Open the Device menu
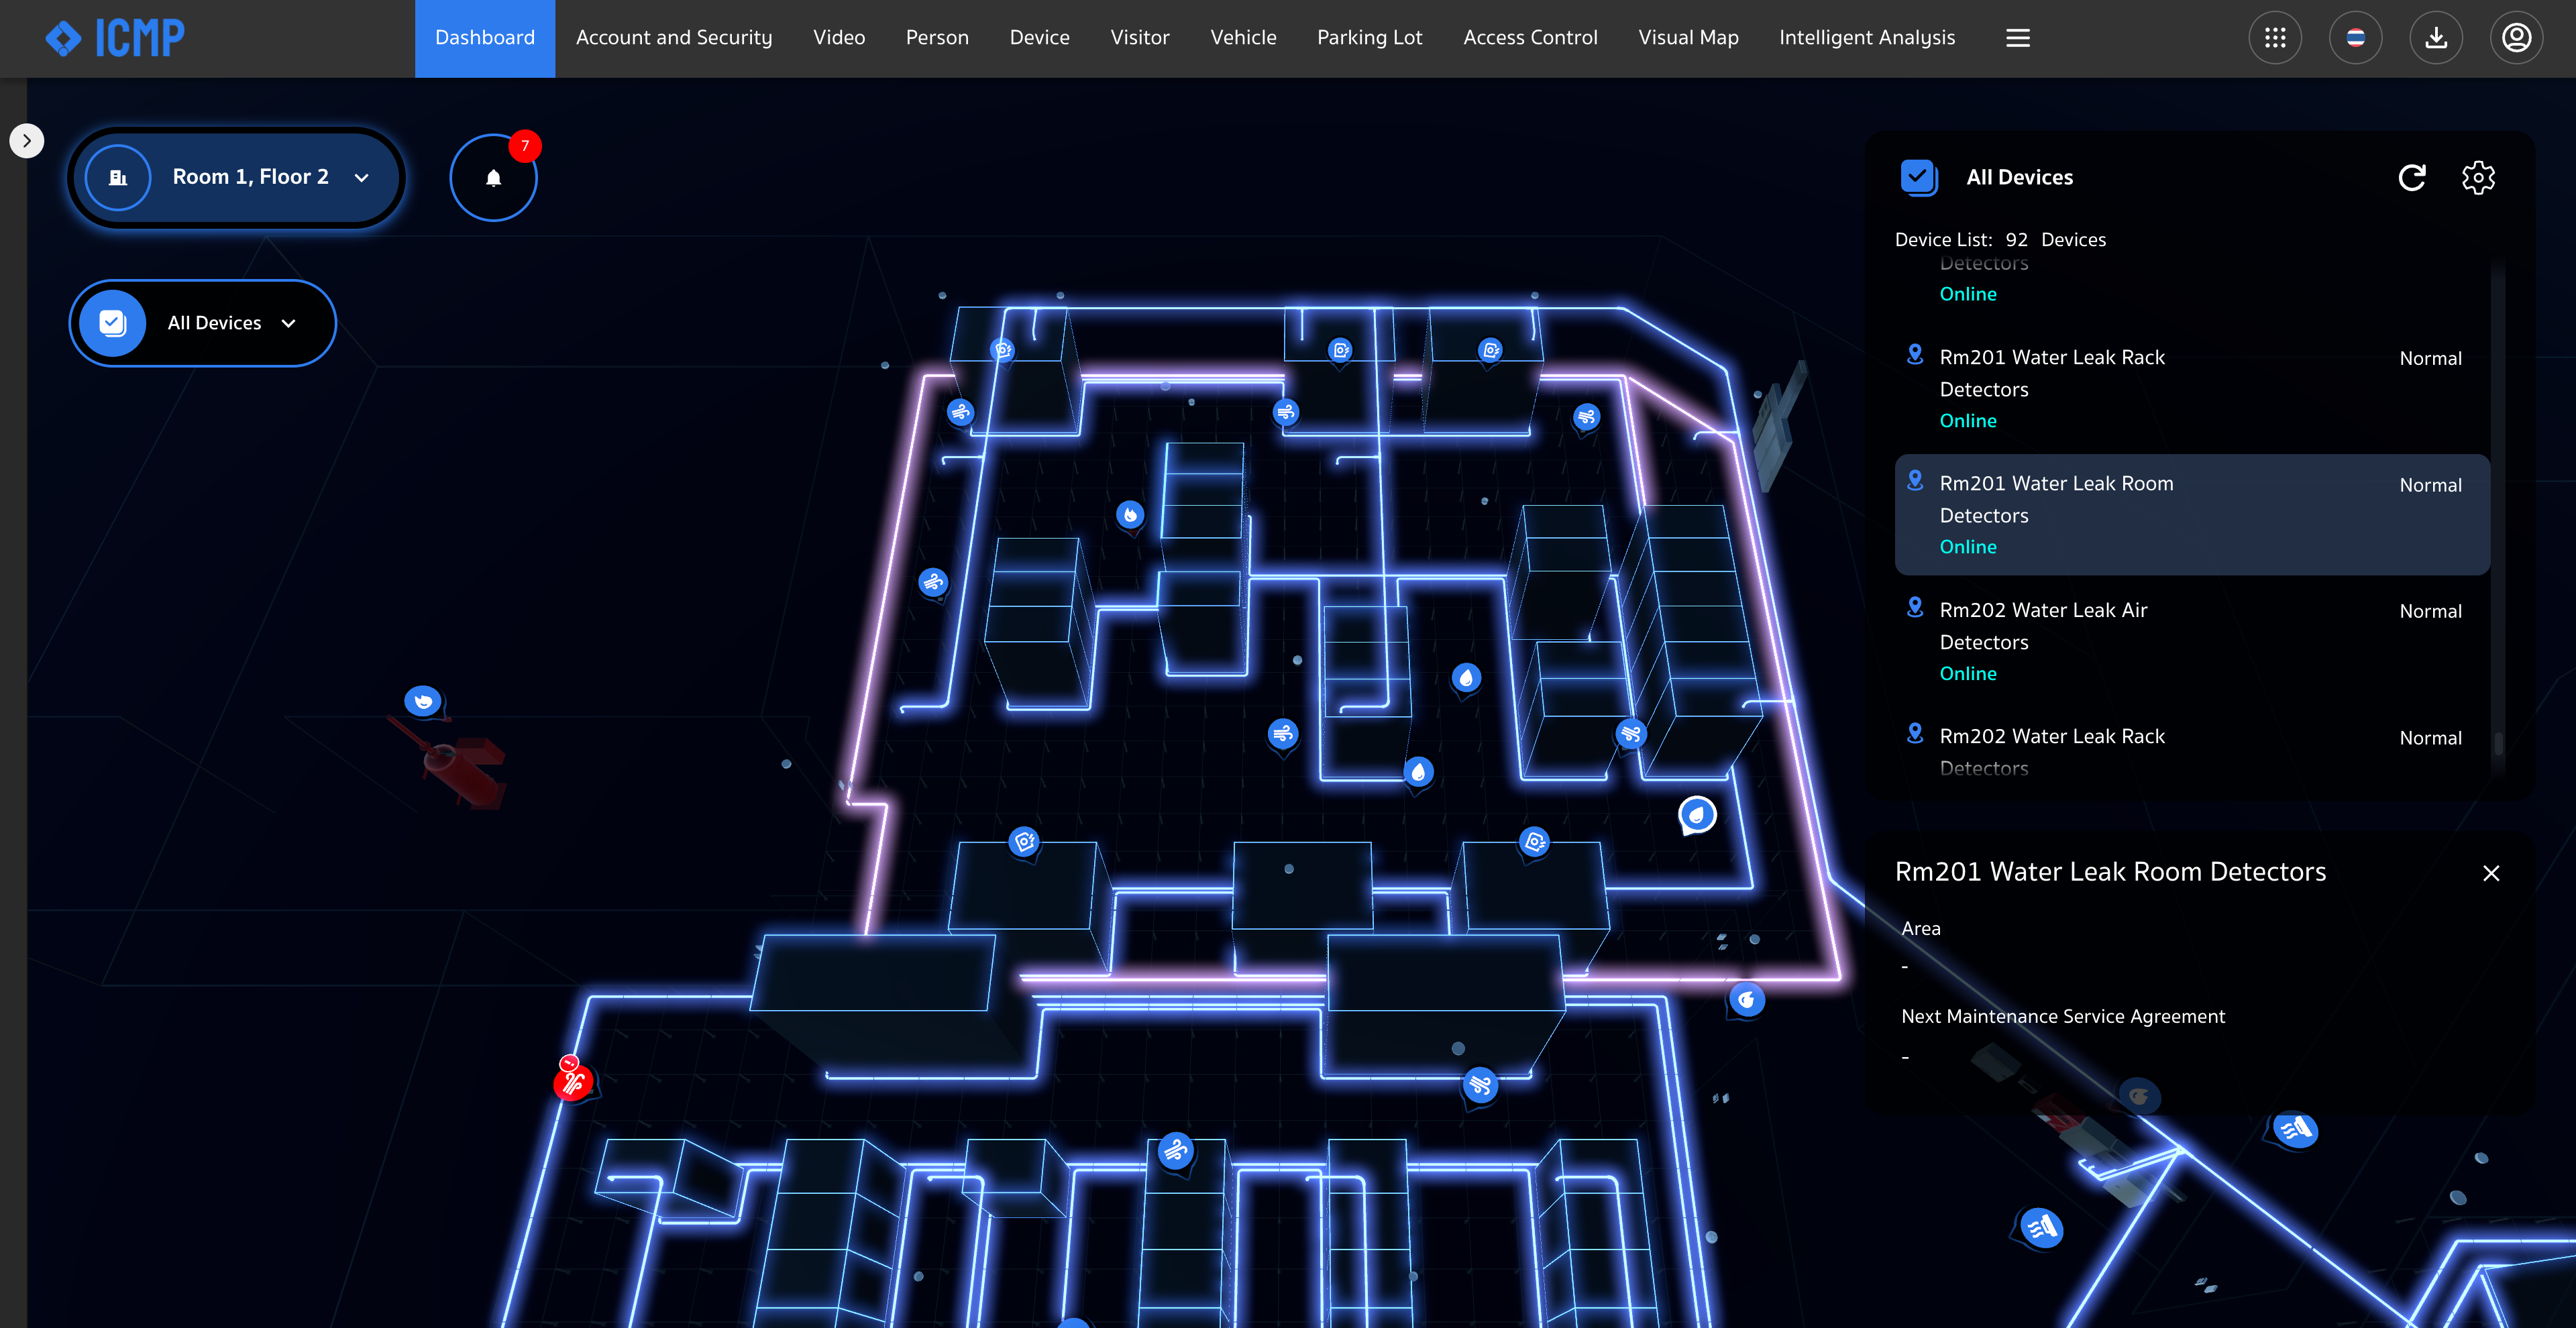The height and width of the screenshot is (1328, 2576). 1039,38
